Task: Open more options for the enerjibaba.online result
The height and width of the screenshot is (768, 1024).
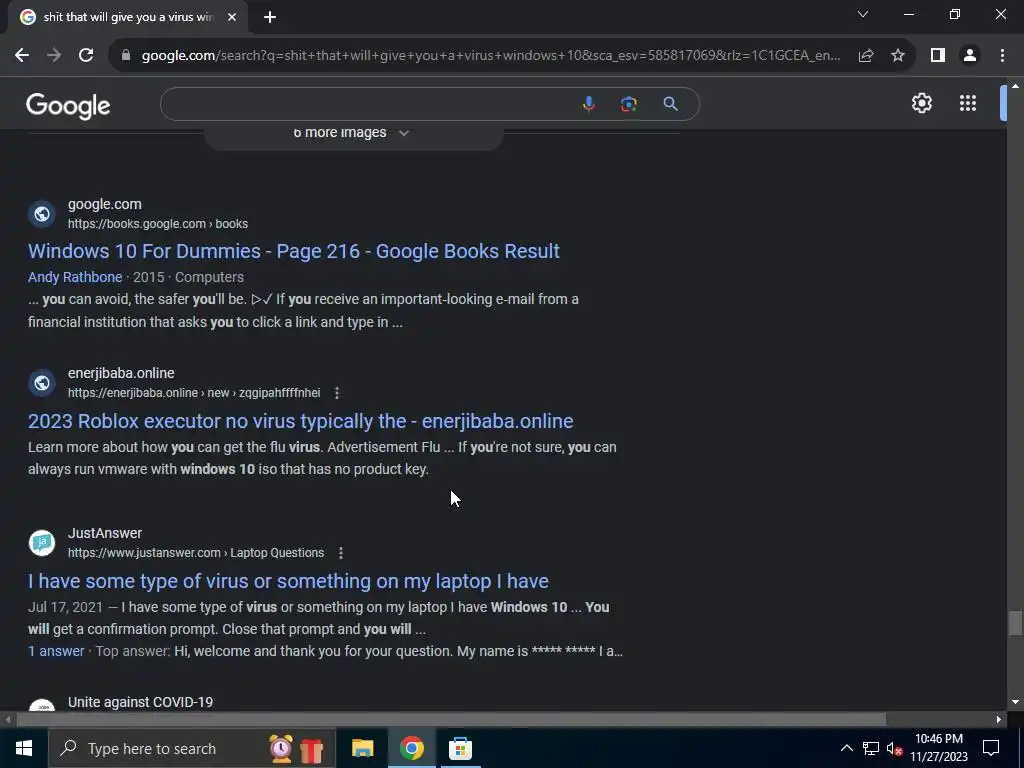Action: pyautogui.click(x=337, y=393)
